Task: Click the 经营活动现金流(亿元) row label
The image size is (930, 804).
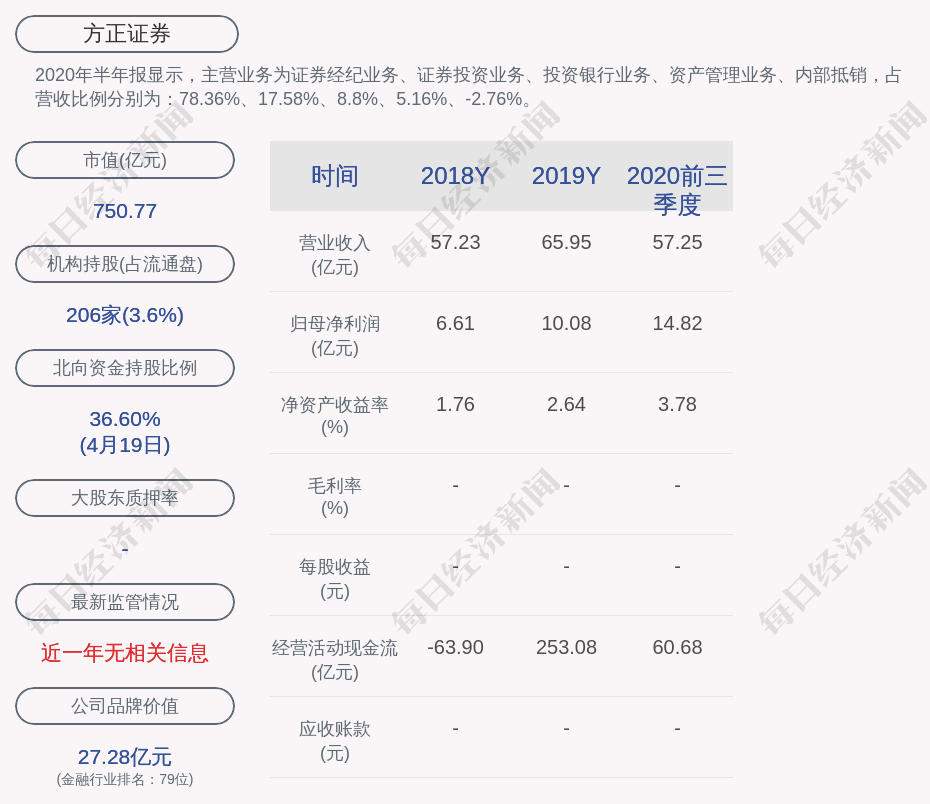Action: point(335,659)
